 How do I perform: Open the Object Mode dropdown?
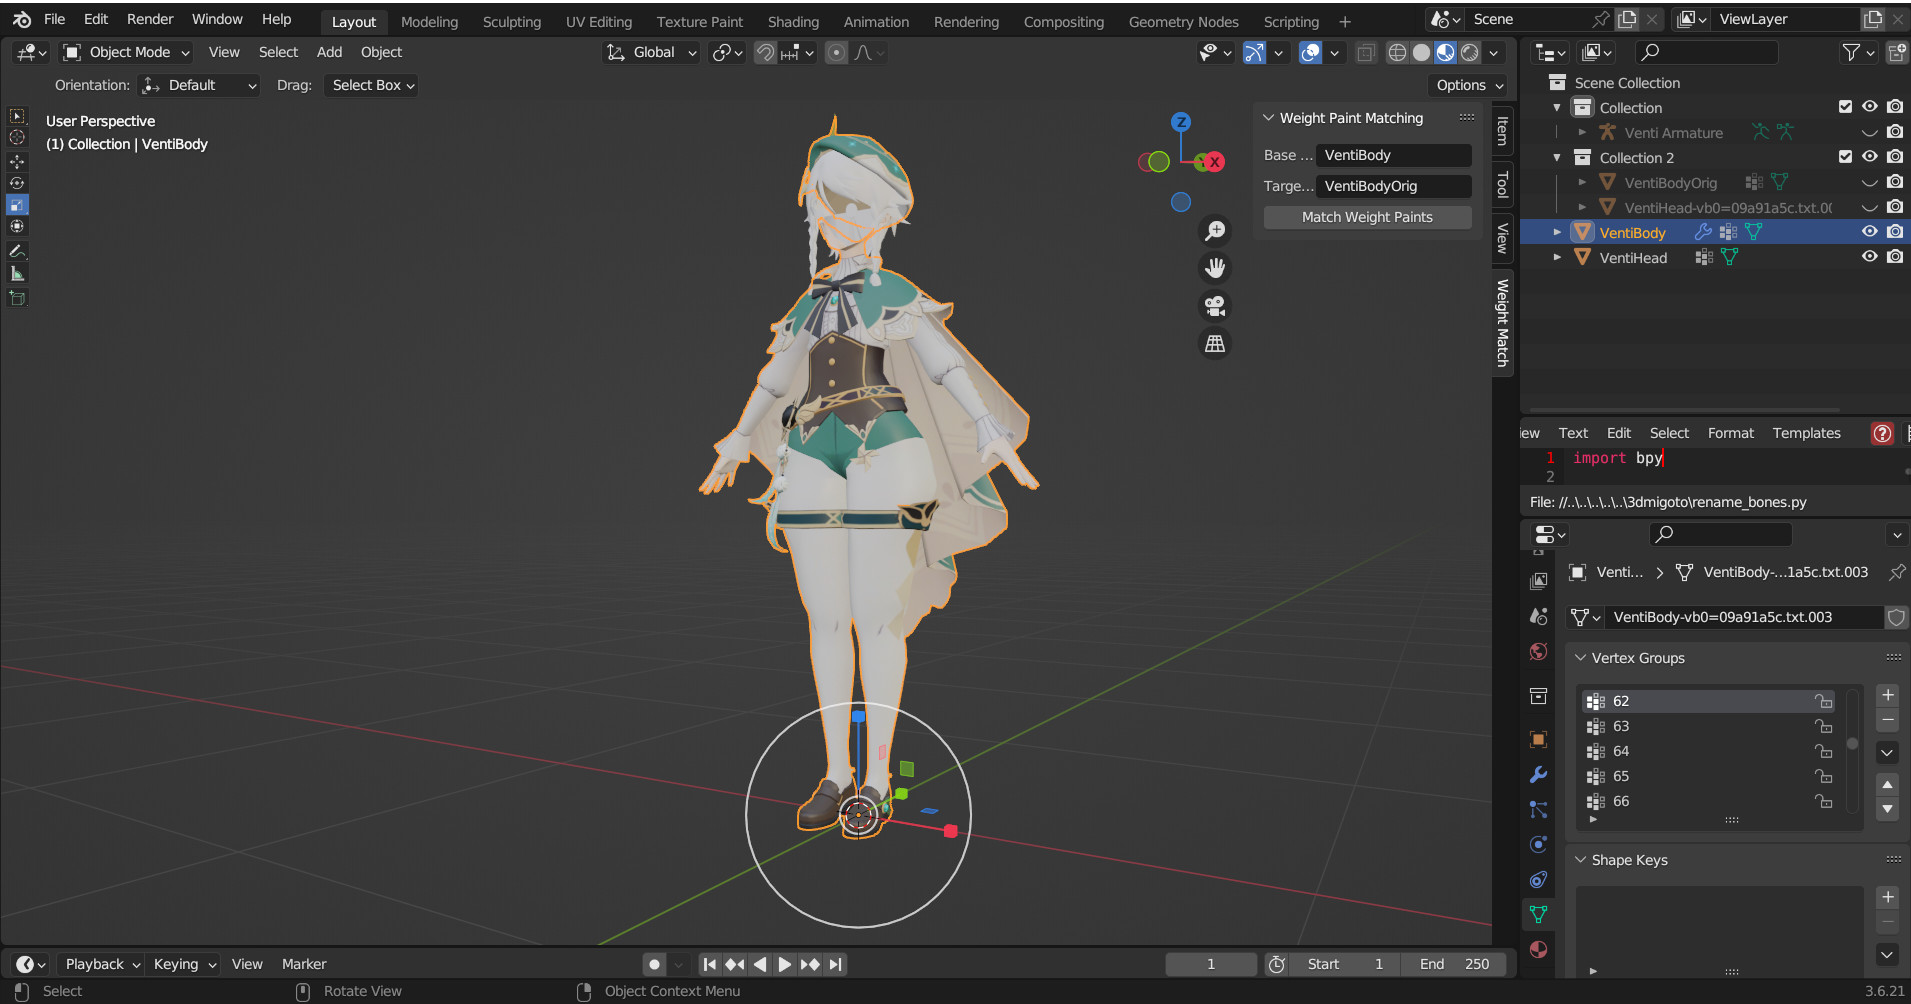[x=127, y=52]
